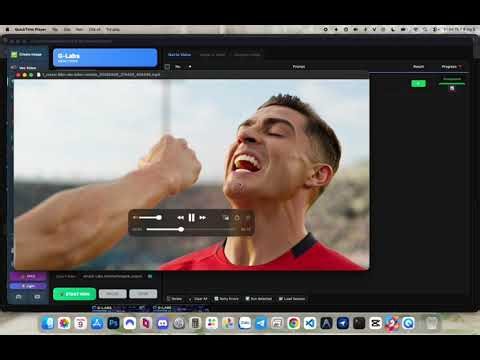This screenshot has width=480, height=360.
Task: Open the Tệp (File) menu
Action: (55, 29)
